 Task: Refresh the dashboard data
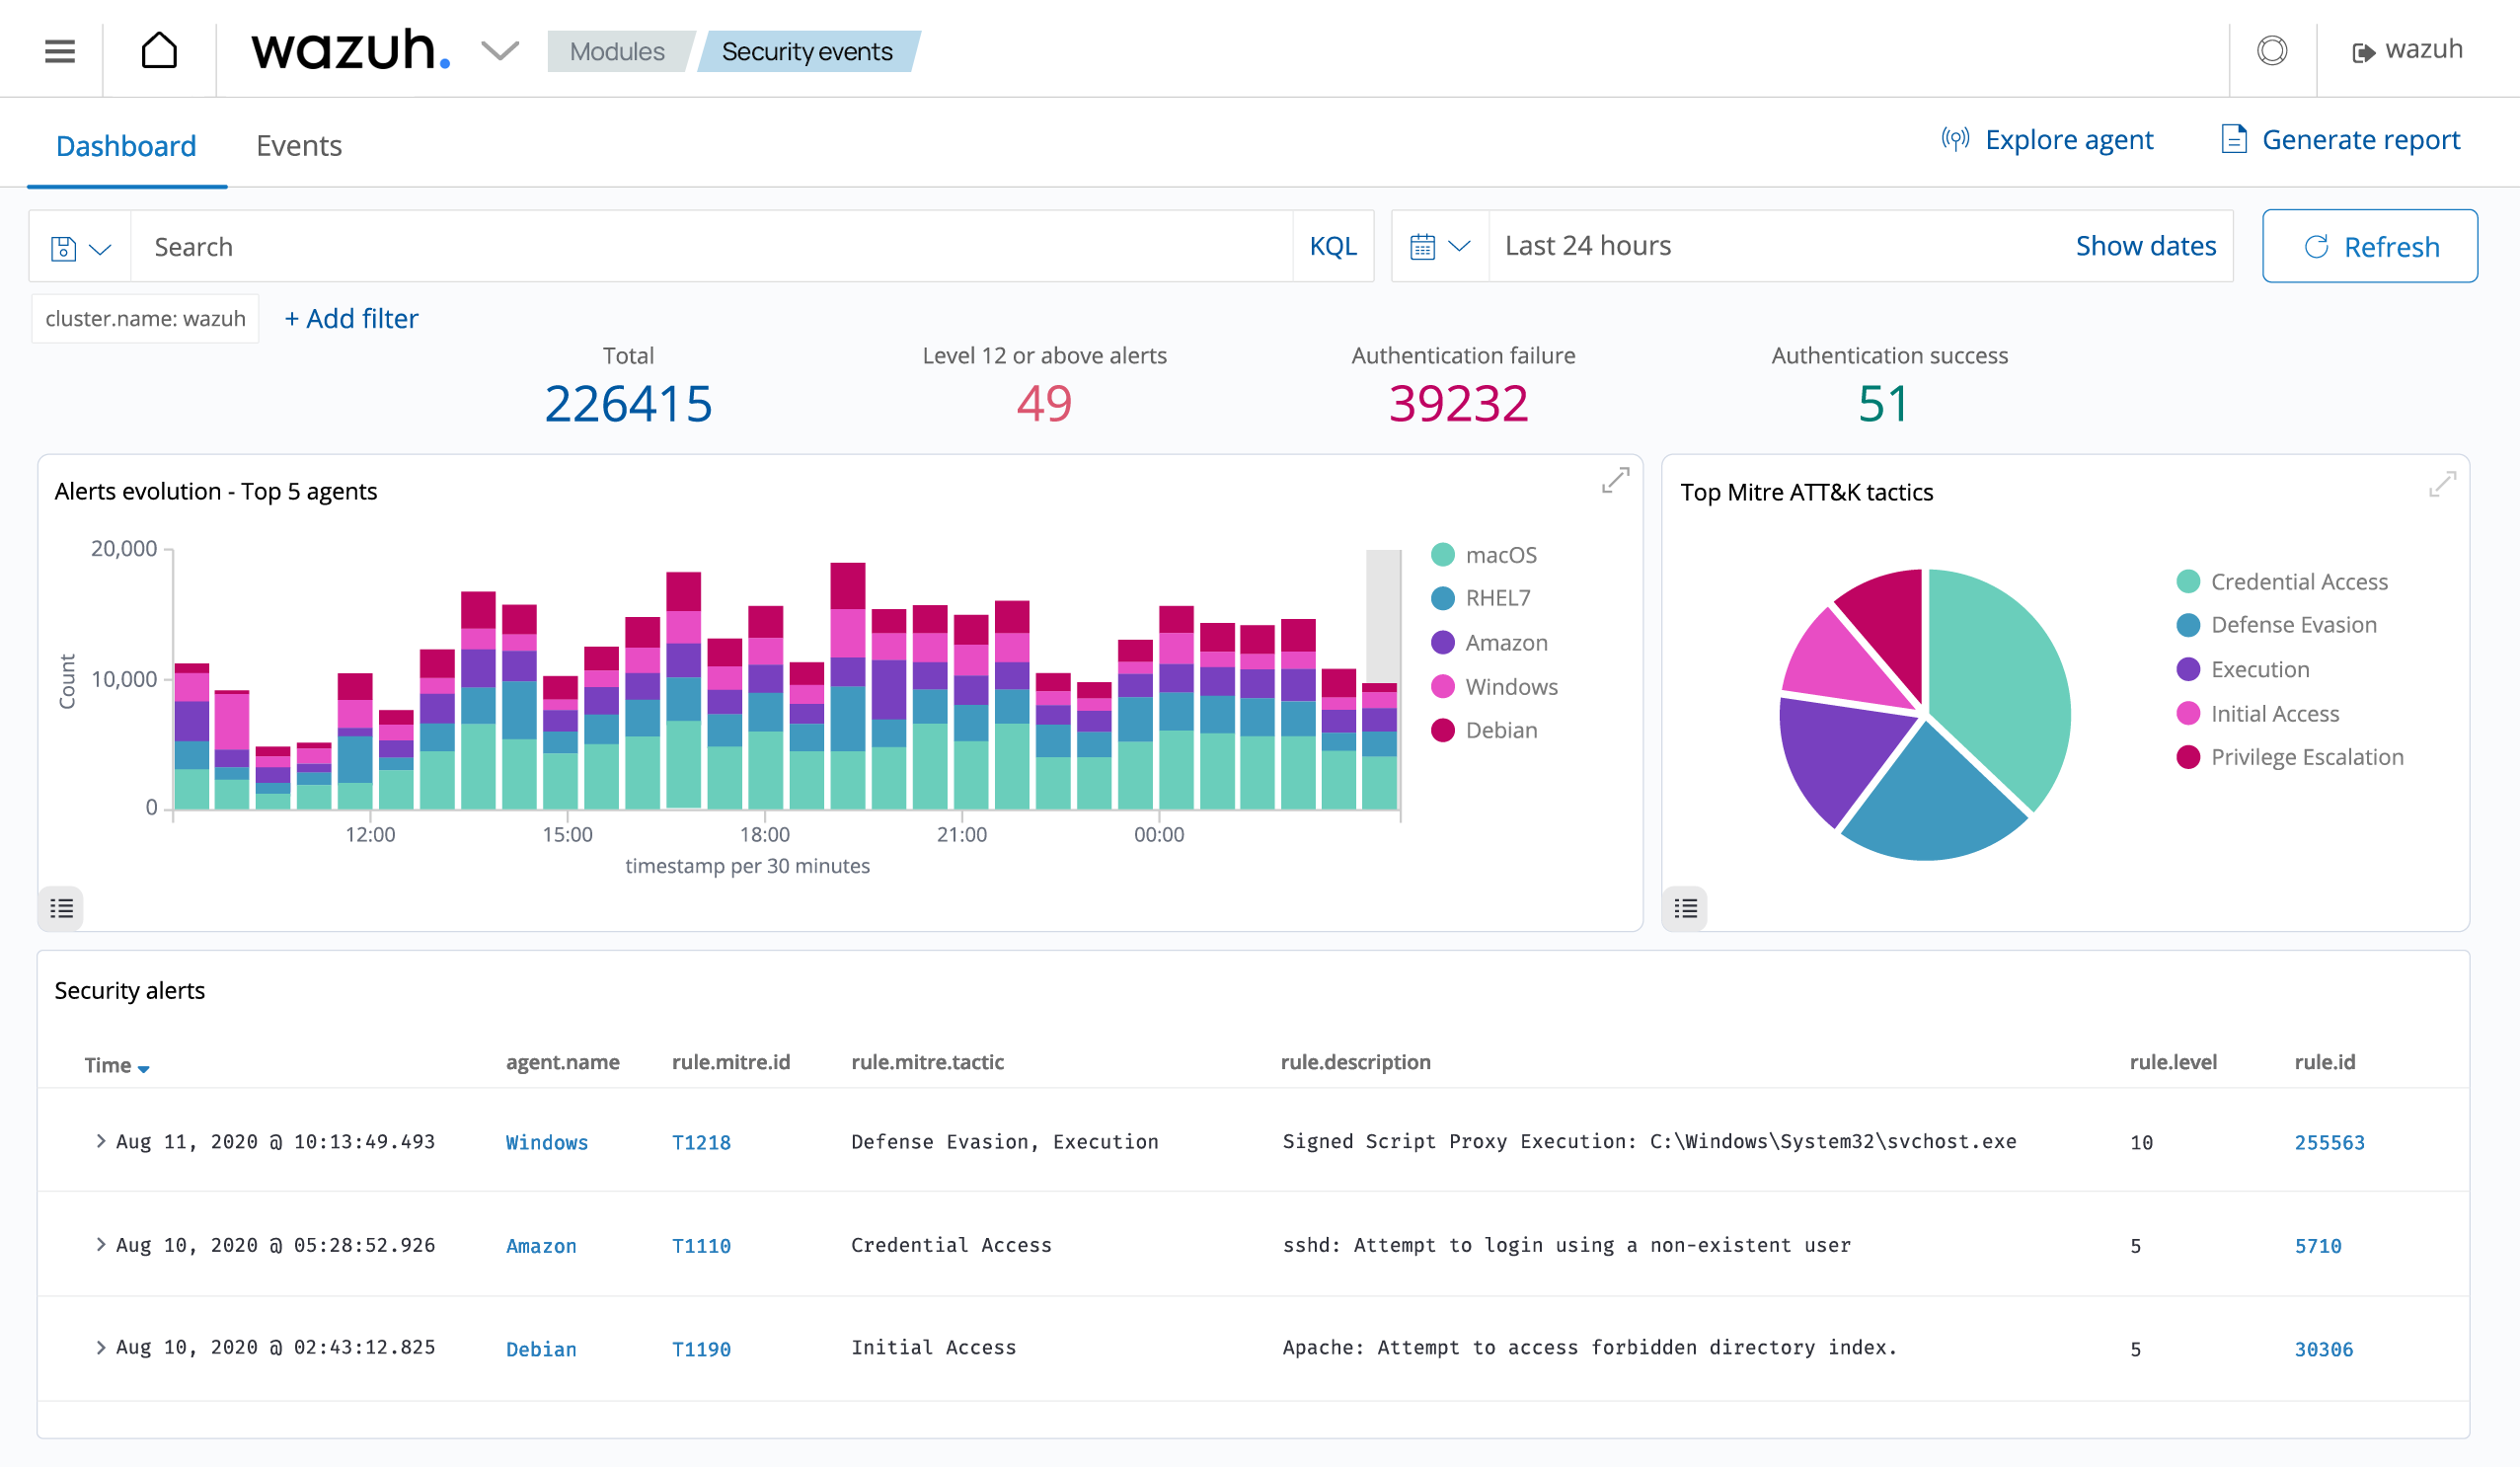coord(2370,246)
